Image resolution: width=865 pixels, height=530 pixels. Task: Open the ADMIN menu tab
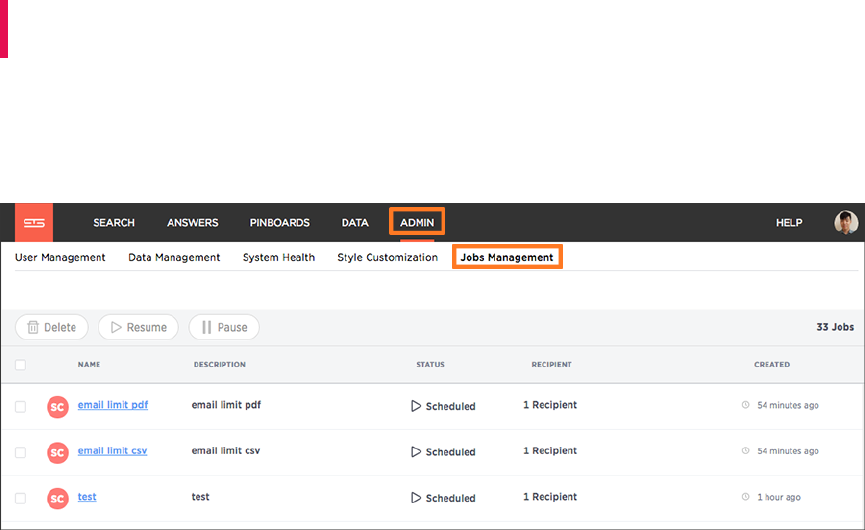(417, 222)
